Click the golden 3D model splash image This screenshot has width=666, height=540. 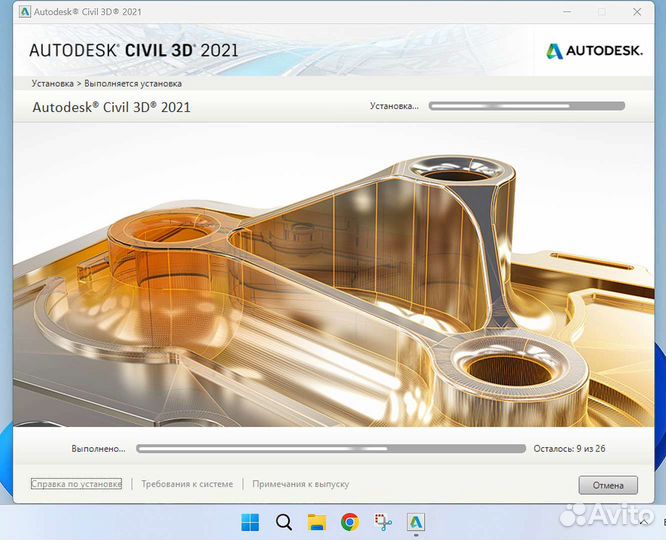pos(330,280)
